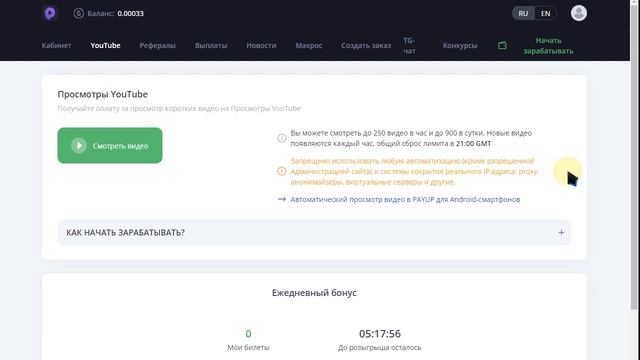Click the balance coin icon

(78, 13)
